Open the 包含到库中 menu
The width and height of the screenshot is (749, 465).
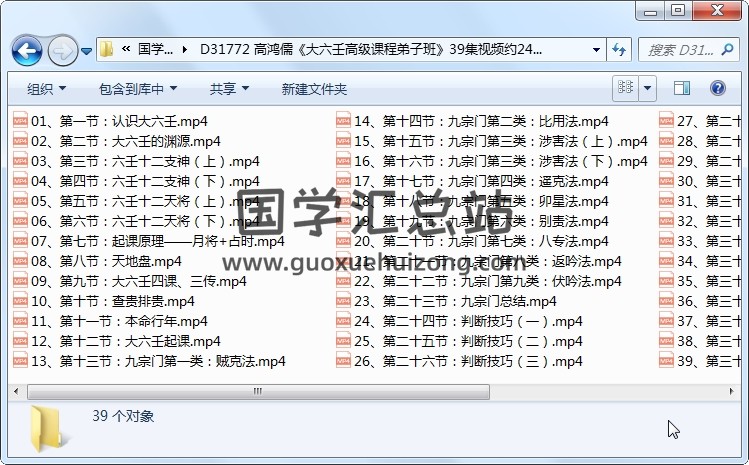coord(137,89)
